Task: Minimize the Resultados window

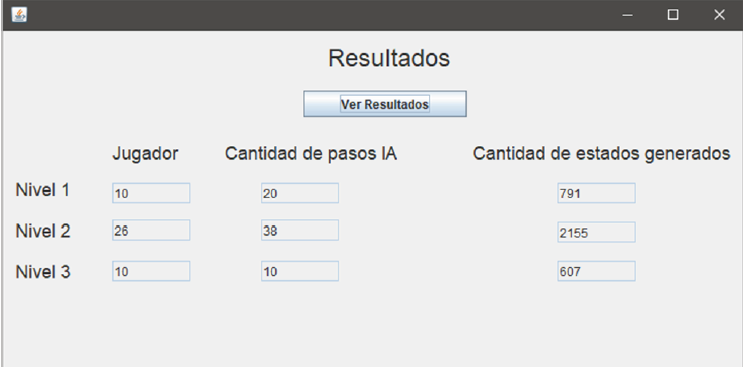Action: pos(628,15)
